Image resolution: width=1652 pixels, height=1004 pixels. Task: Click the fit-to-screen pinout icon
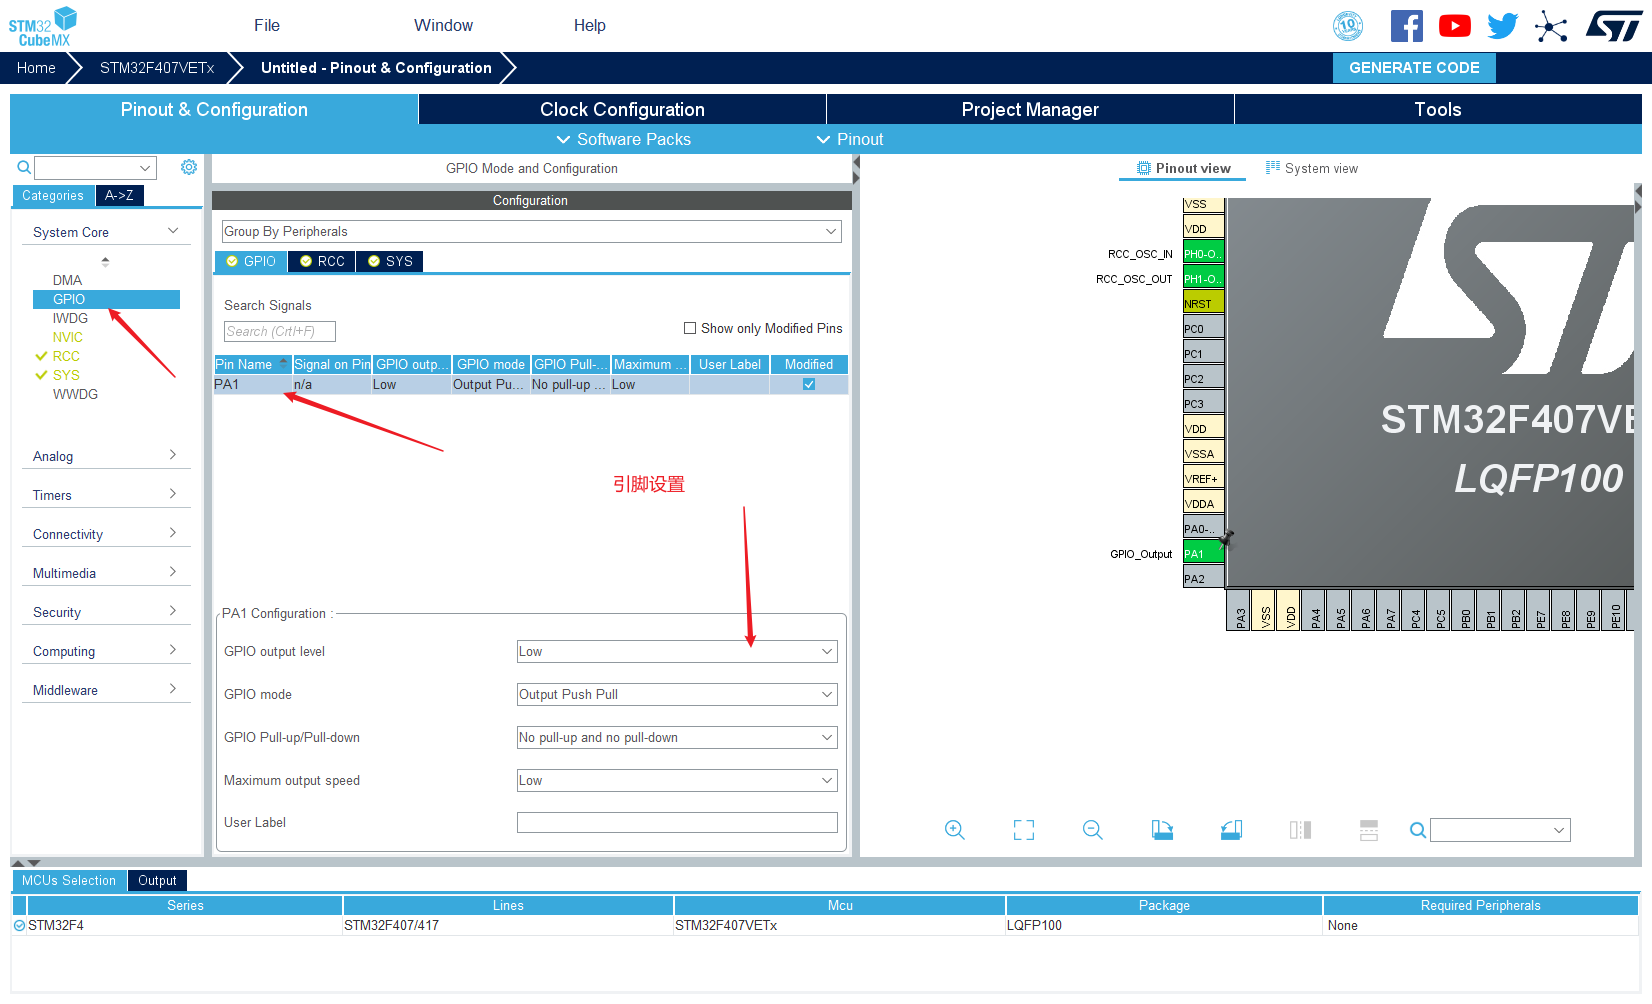(x=1024, y=830)
